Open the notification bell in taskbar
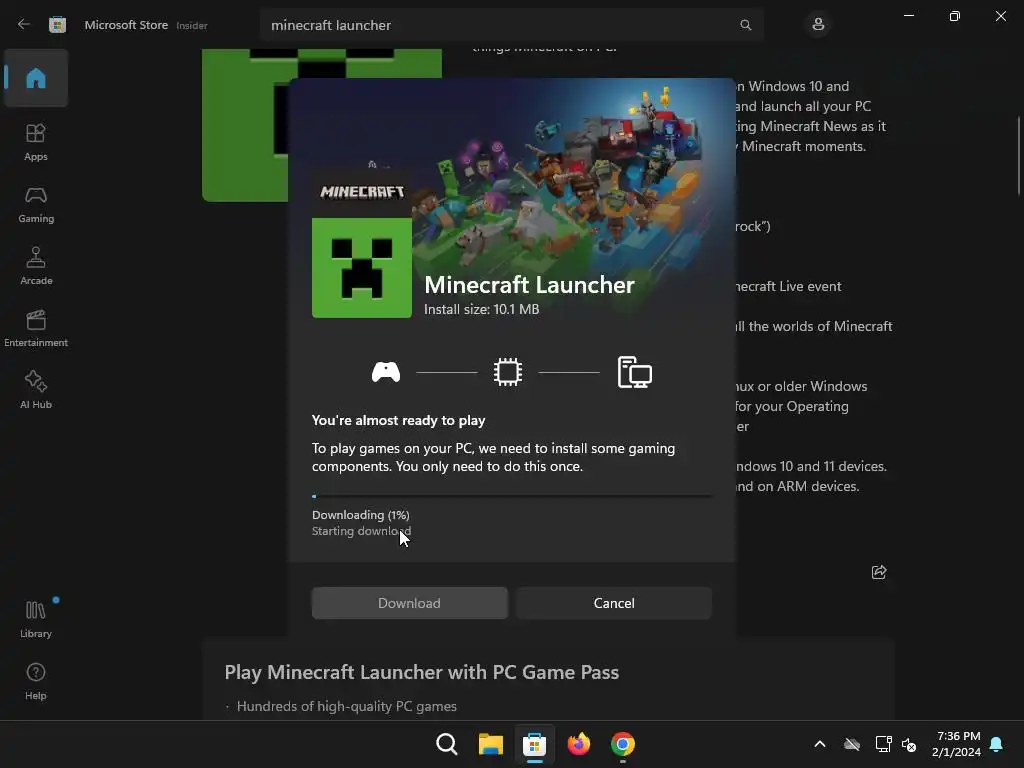 [997, 744]
